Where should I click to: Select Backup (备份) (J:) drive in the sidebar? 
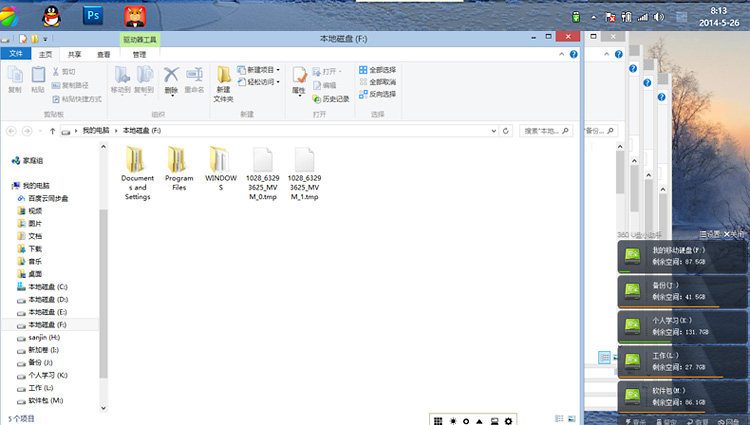pyautogui.click(x=35, y=362)
